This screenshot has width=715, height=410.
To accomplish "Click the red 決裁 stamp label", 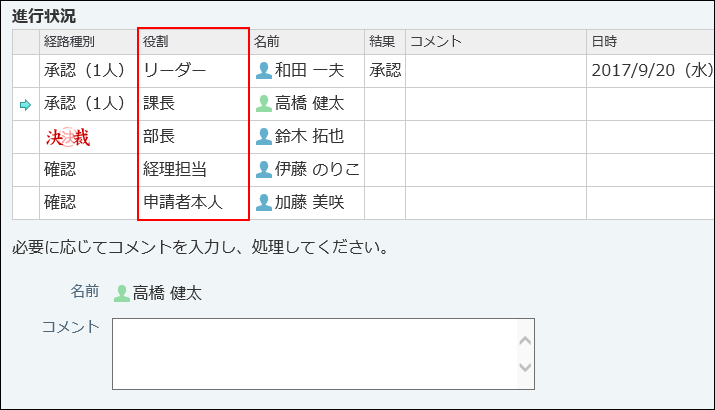I will [x=68, y=138].
